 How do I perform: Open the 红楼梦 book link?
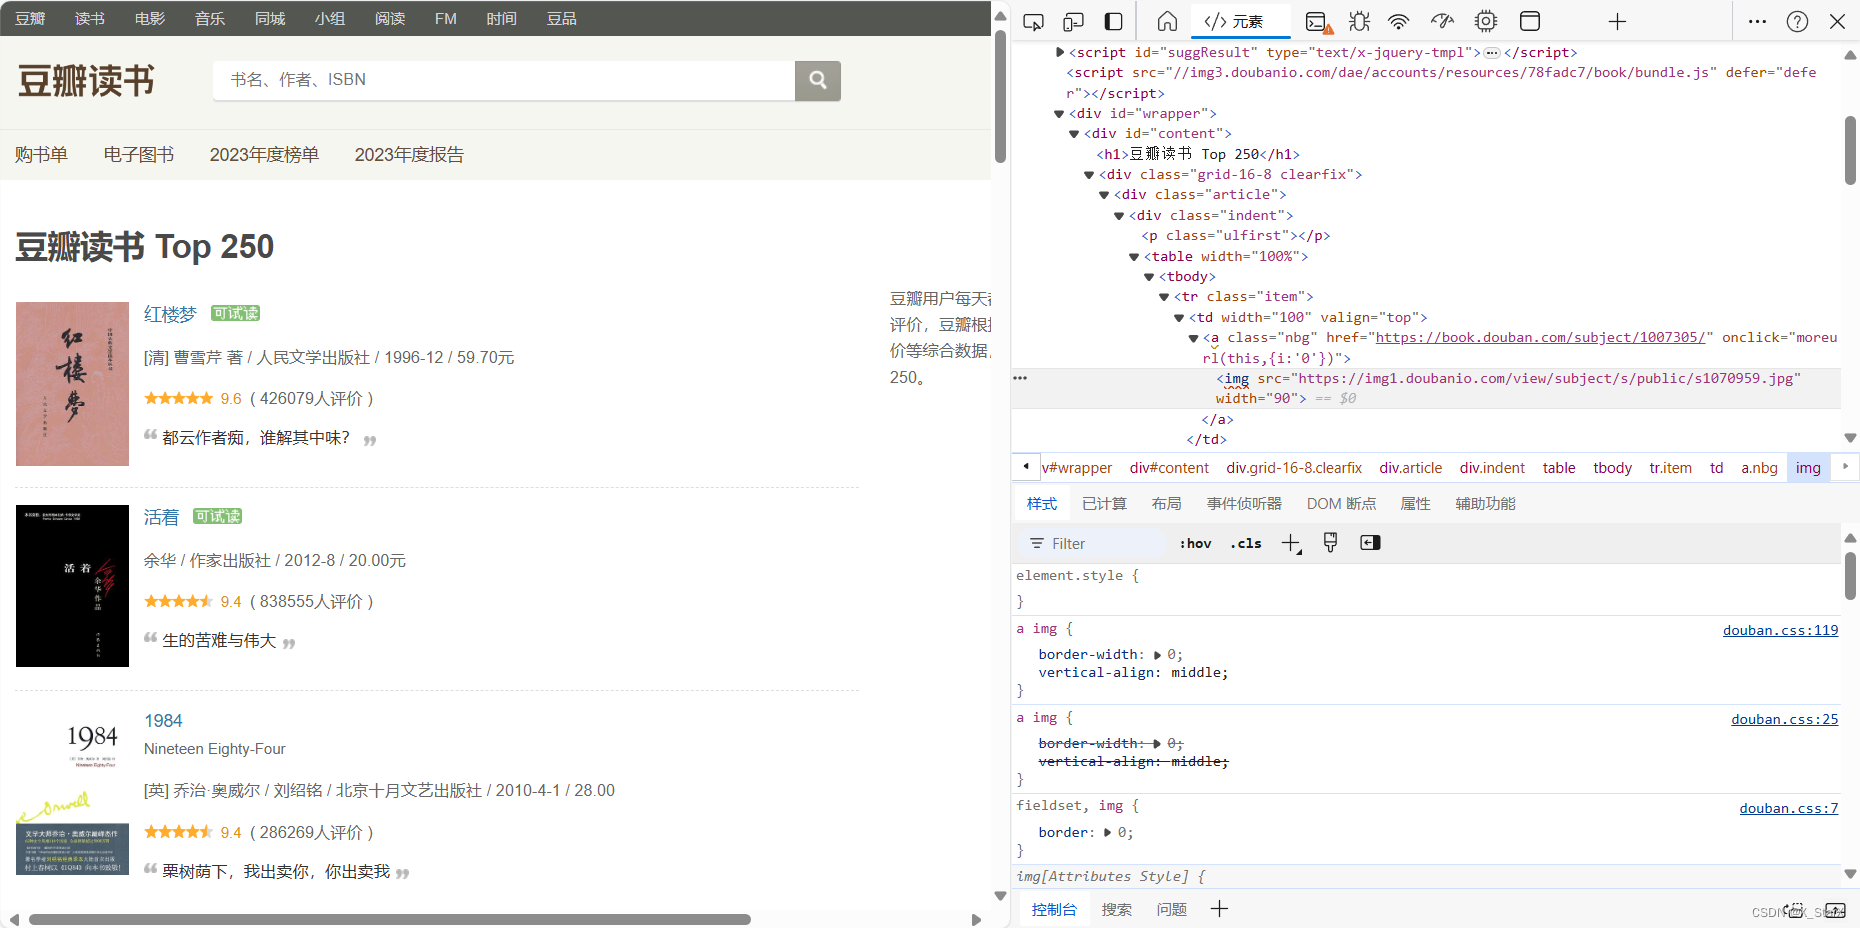[x=170, y=315]
